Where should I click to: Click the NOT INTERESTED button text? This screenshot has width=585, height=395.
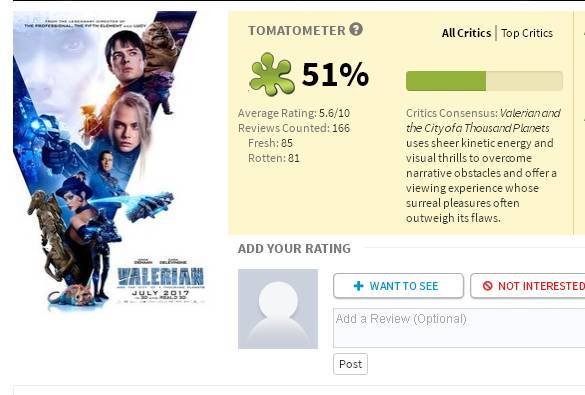point(541,286)
